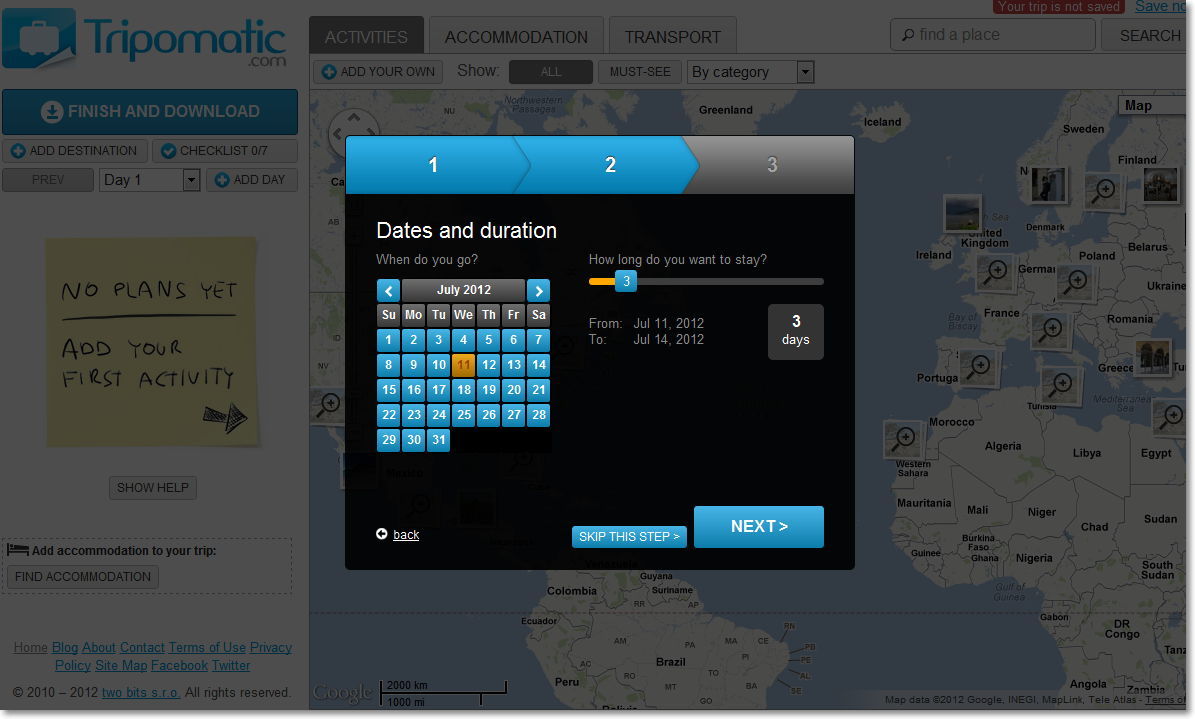Image resolution: width=1195 pixels, height=719 pixels.
Task: Open the By category dropdown
Action: tap(751, 72)
